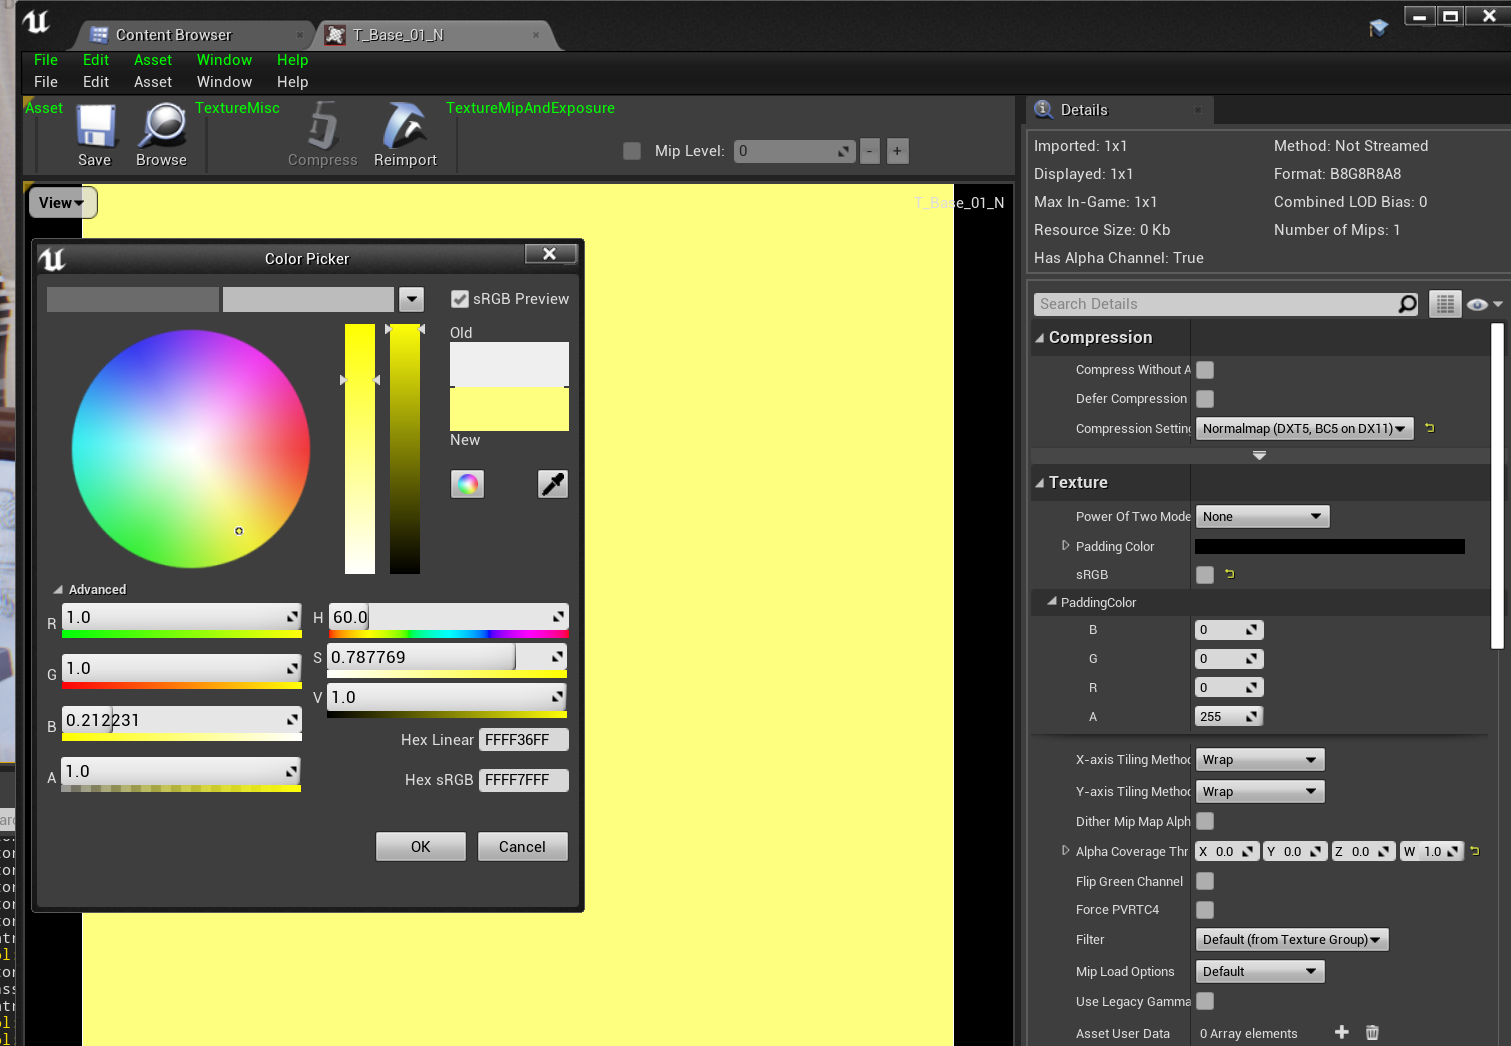Open the Compression Settings Normalmap dropdown
The height and width of the screenshot is (1046, 1511).
[1305, 429]
